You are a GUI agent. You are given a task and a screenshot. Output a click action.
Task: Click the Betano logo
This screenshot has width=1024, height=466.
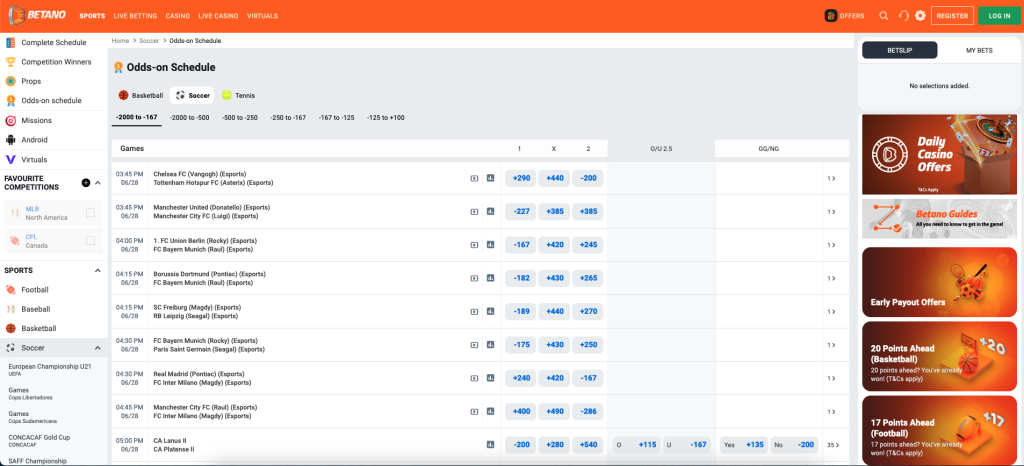click(38, 16)
